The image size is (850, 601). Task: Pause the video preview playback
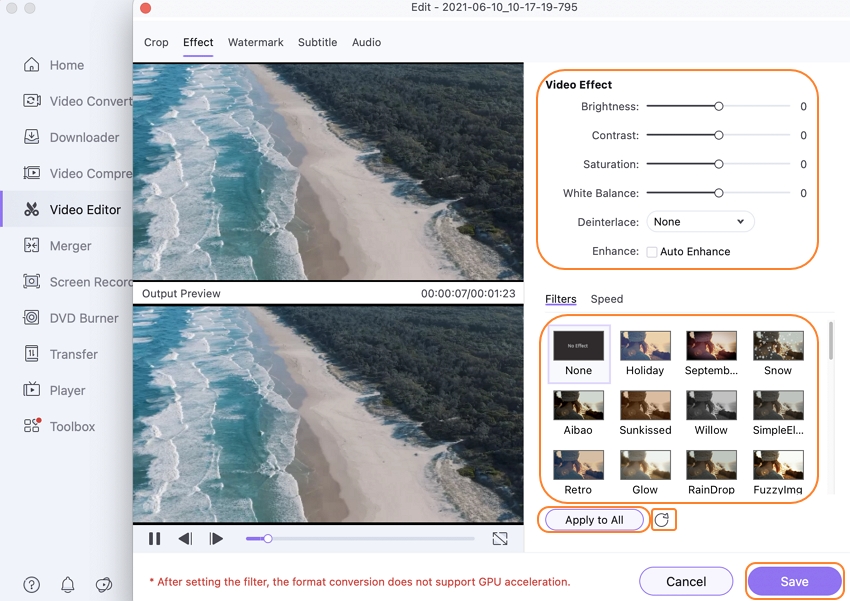(x=154, y=539)
